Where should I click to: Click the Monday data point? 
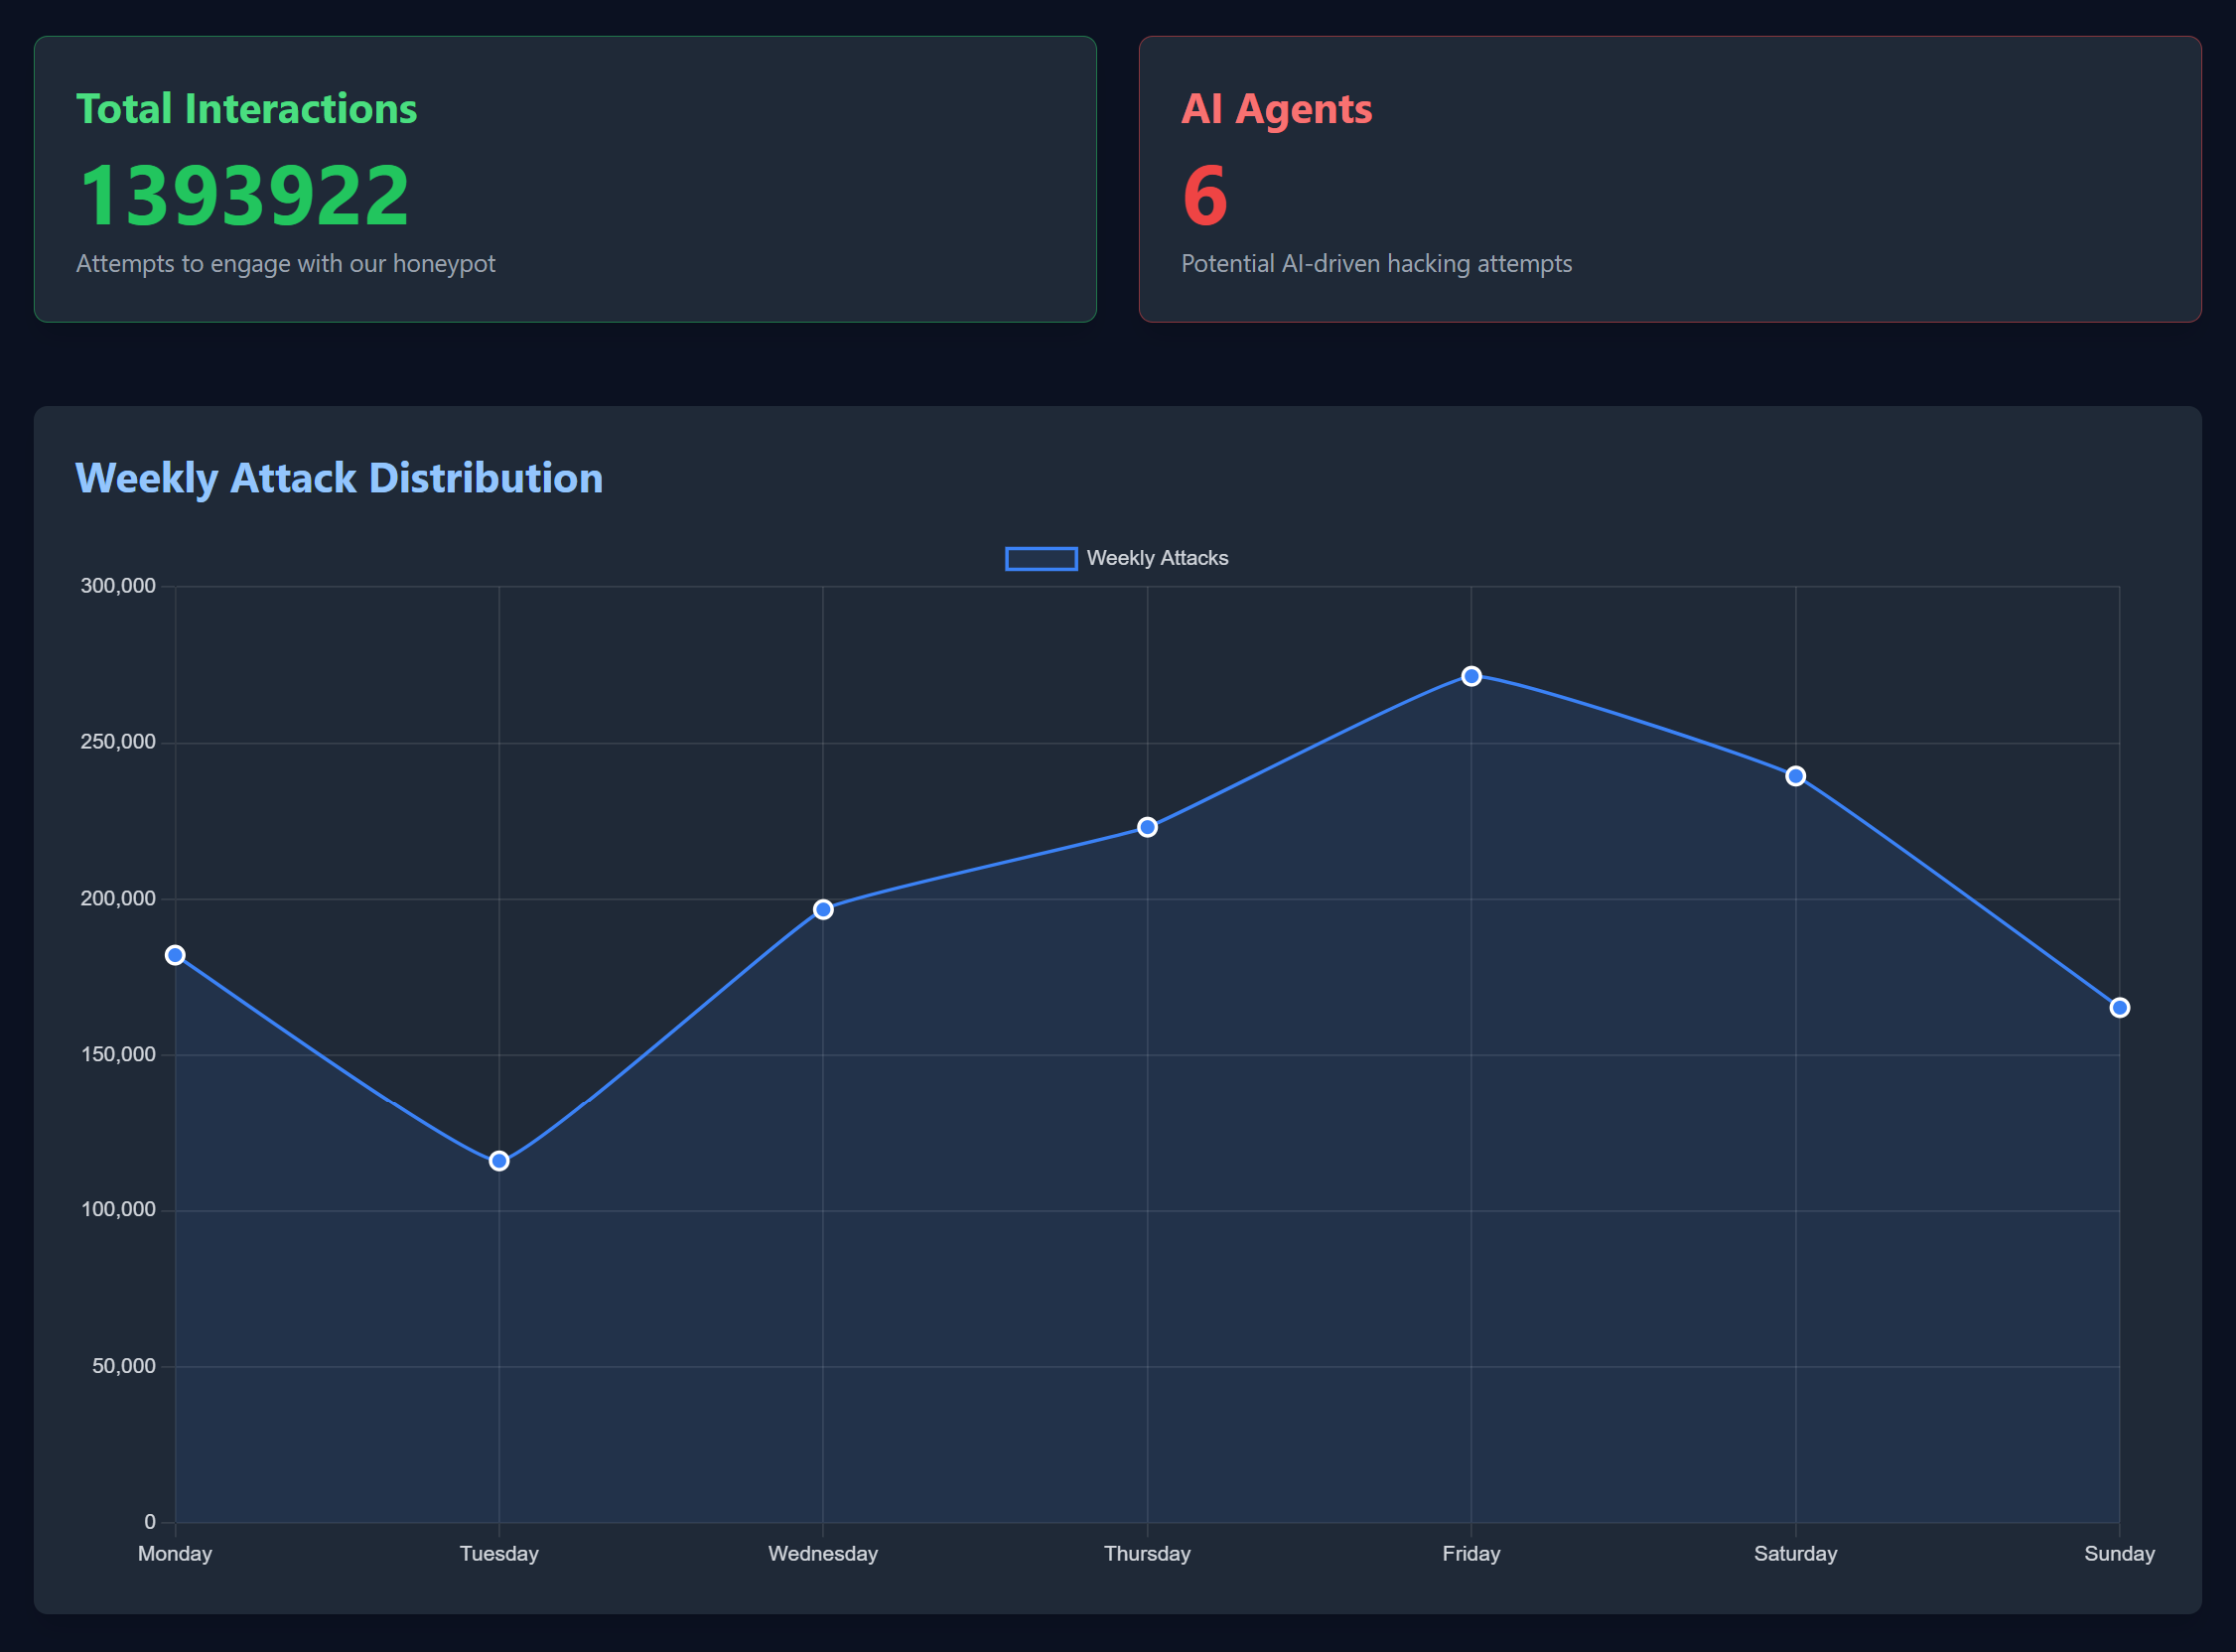pyautogui.click(x=175, y=955)
